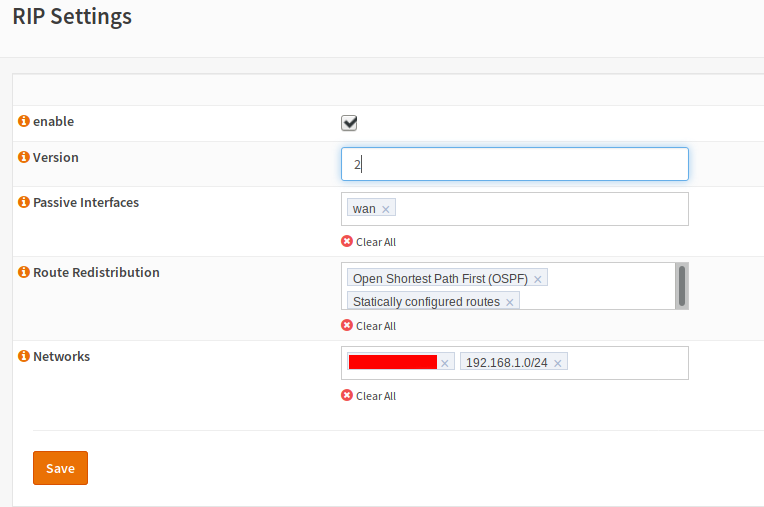Click the Version text field

click(514, 164)
